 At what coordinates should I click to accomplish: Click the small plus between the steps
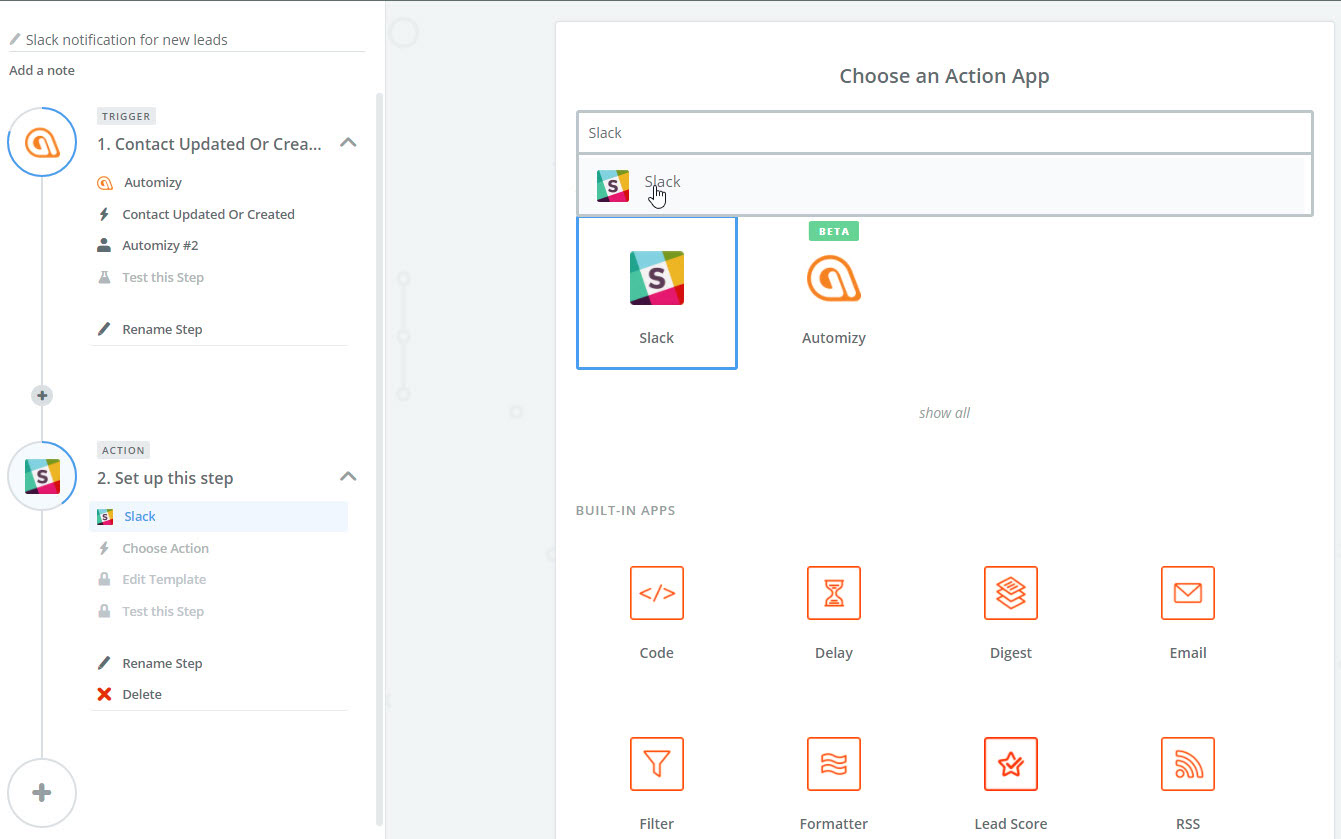42,395
